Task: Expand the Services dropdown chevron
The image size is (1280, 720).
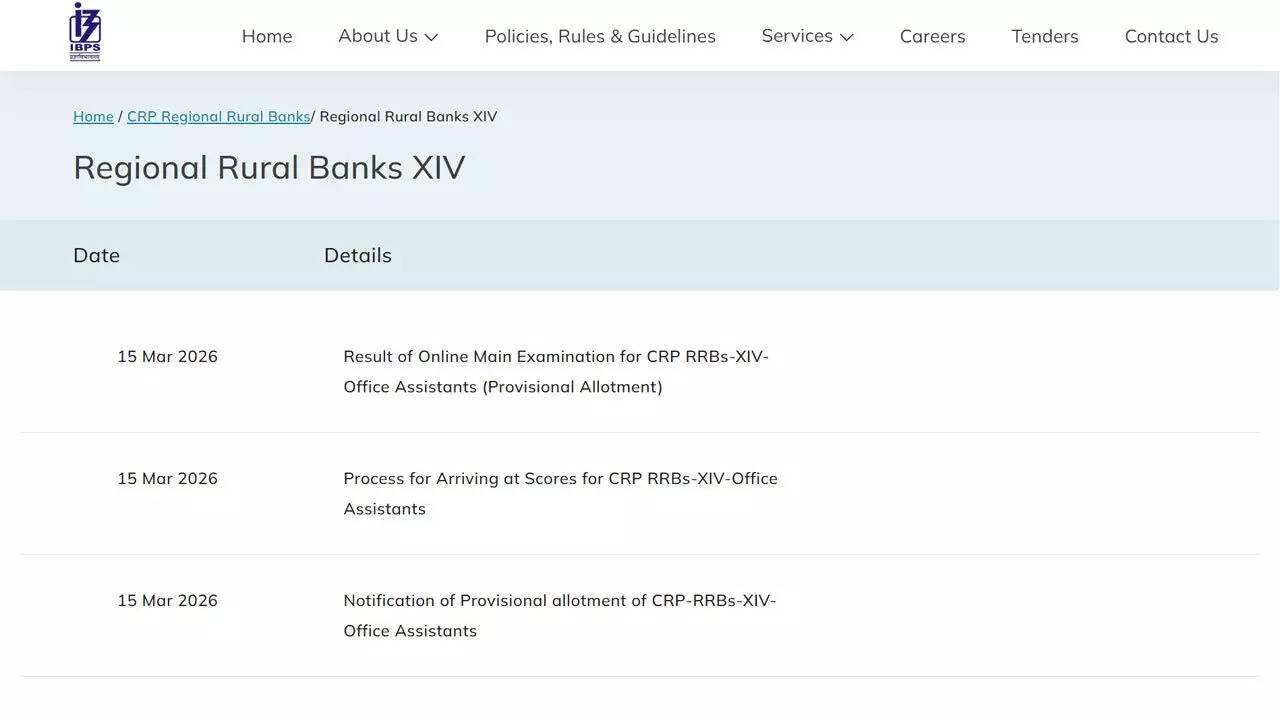Action: tap(846, 37)
